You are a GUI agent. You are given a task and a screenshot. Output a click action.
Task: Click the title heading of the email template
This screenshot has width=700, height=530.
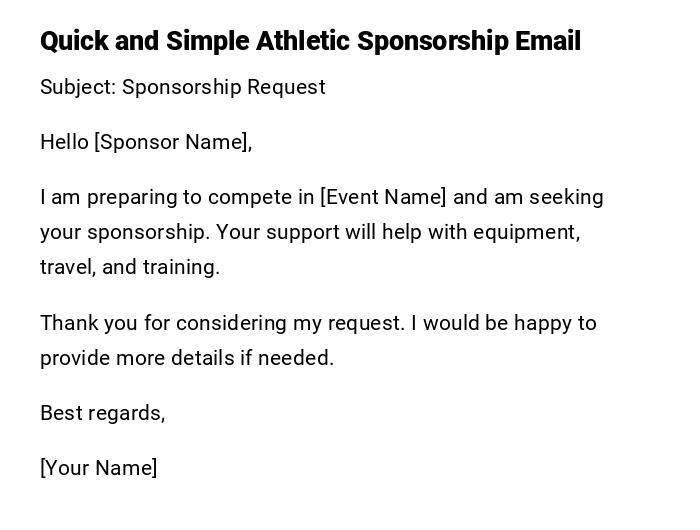pyautogui.click(x=310, y=41)
